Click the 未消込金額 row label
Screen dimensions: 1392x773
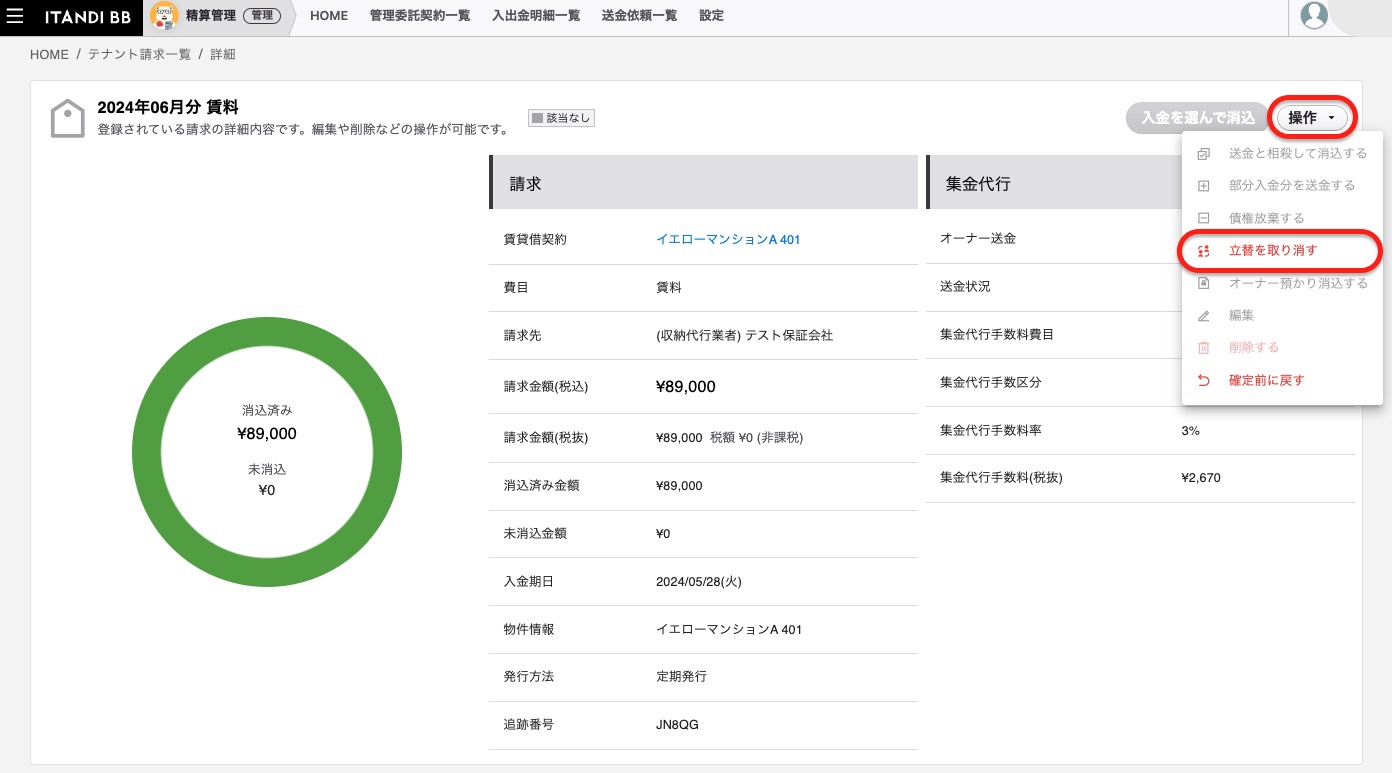(x=535, y=534)
